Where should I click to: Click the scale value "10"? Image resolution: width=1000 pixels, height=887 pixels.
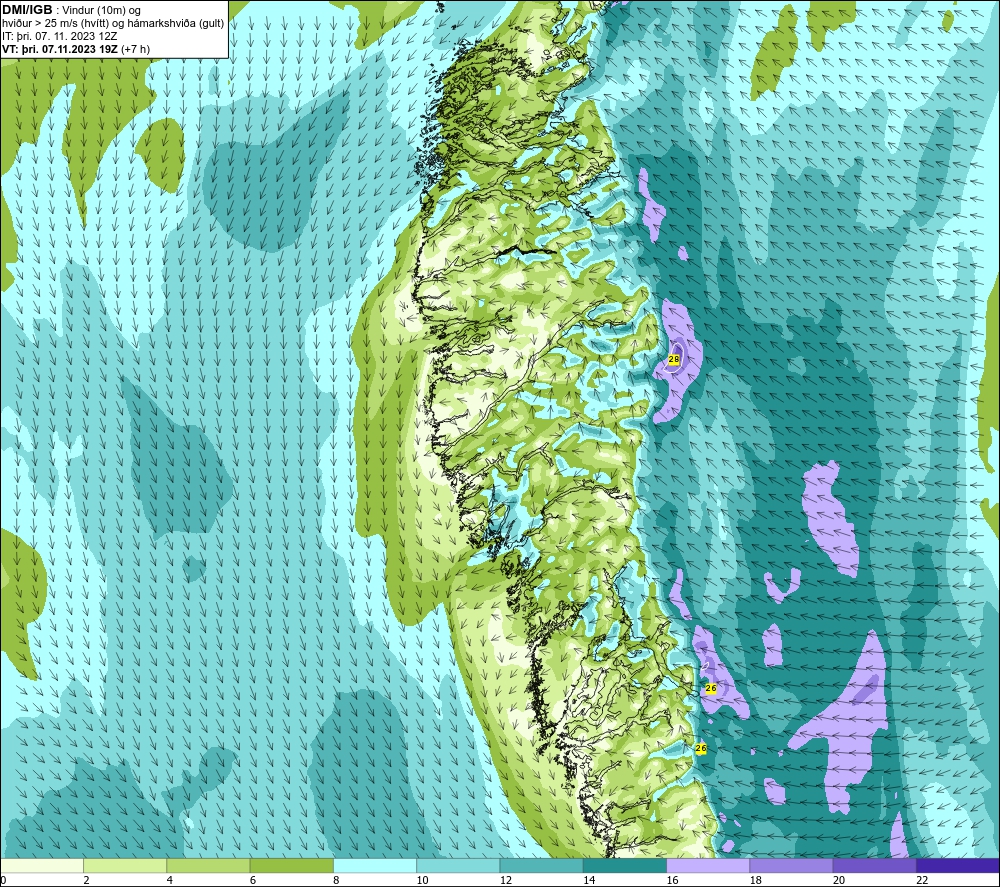423,880
